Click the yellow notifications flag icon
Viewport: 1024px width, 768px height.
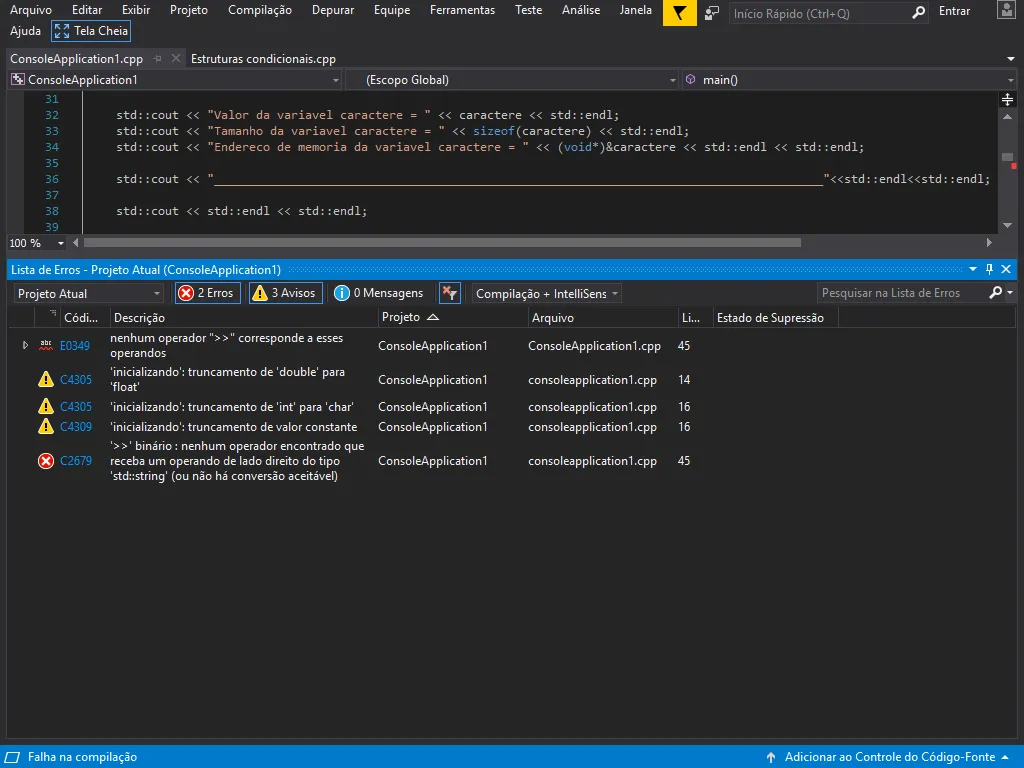coord(680,12)
